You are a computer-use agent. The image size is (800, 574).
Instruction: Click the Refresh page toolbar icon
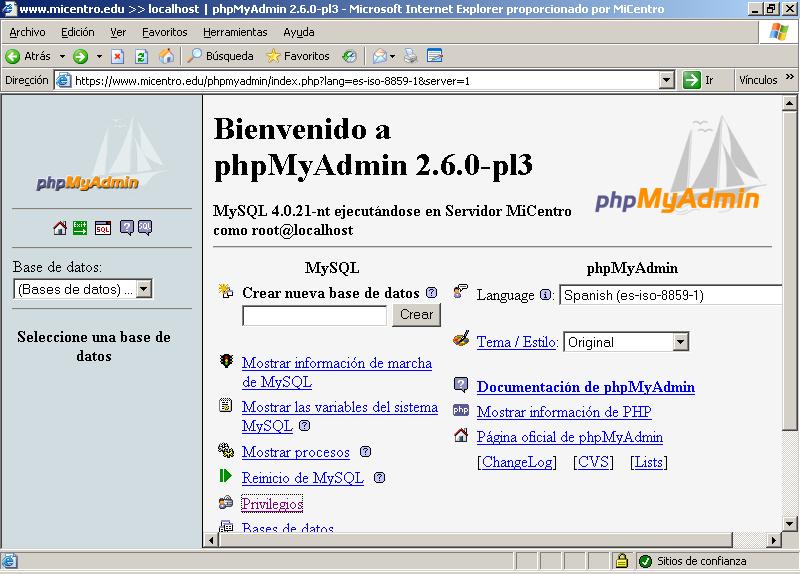[x=141, y=56]
